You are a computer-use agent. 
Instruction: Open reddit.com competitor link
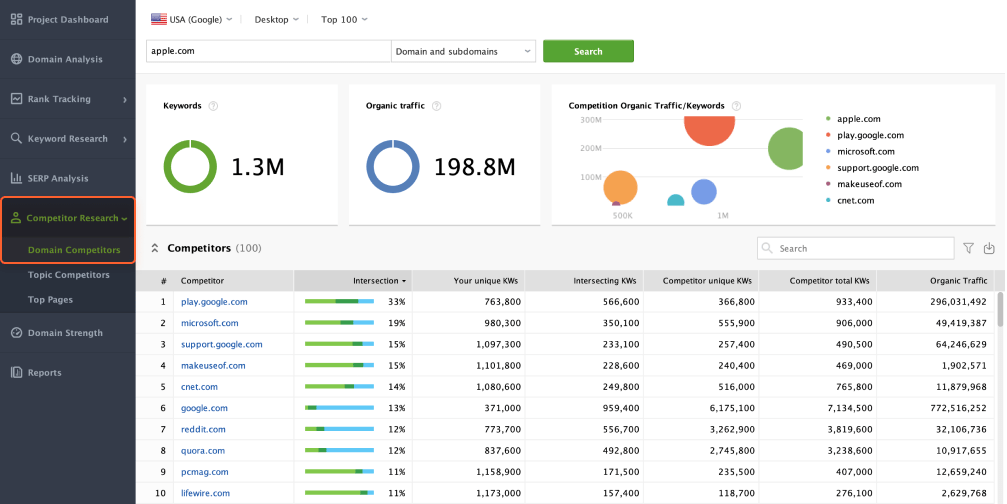coord(203,429)
